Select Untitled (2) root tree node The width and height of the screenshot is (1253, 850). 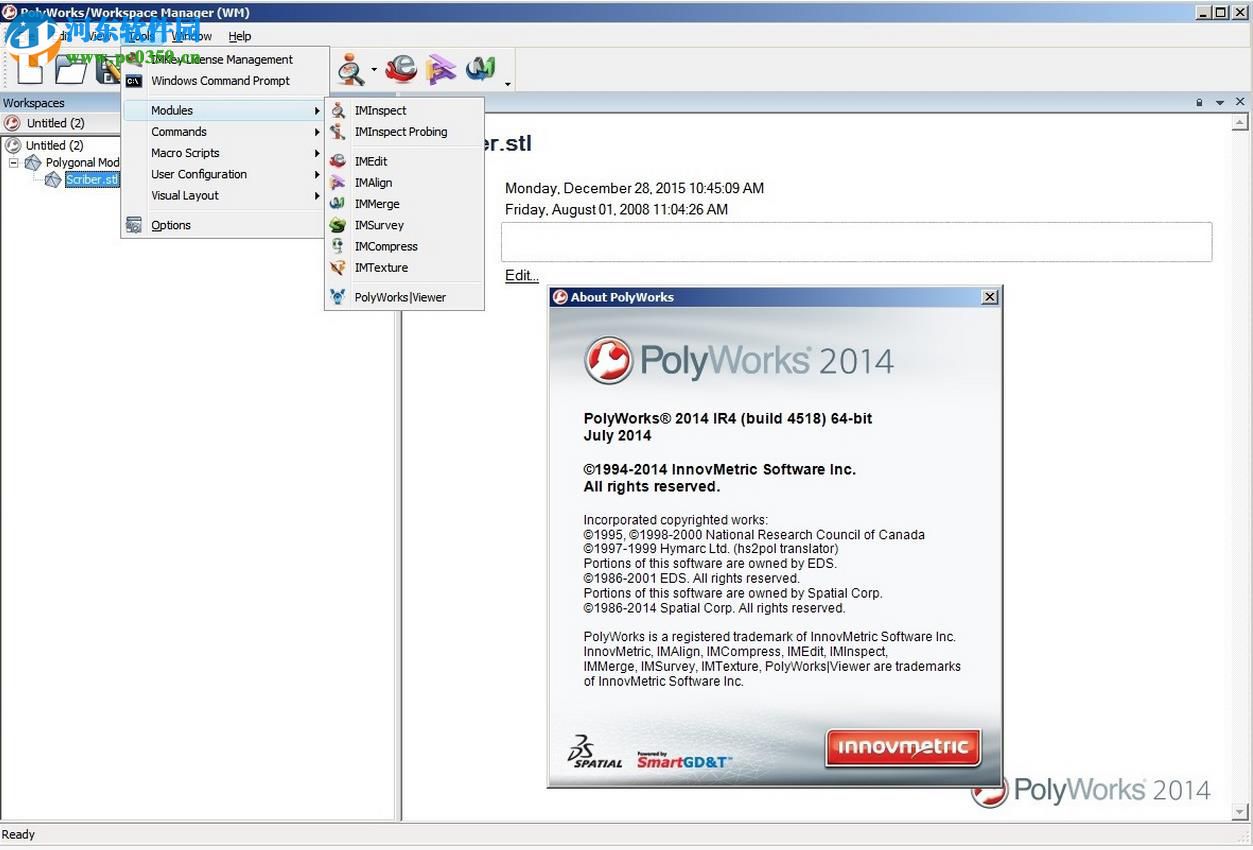coord(54,145)
